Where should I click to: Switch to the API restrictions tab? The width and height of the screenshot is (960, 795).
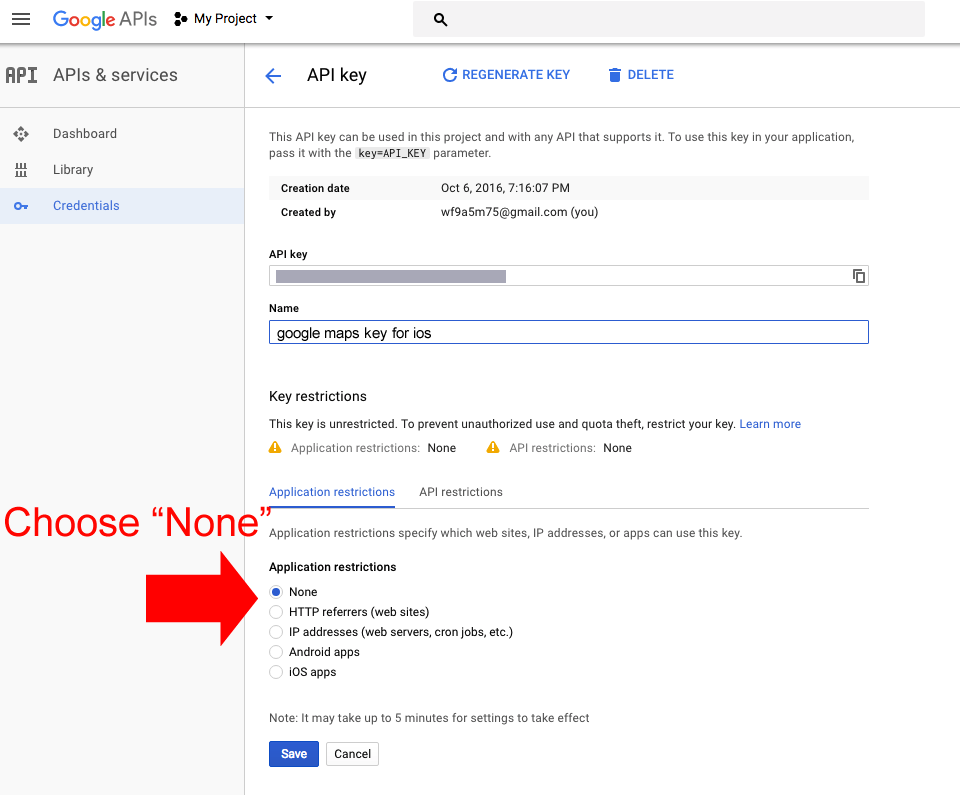point(461,492)
